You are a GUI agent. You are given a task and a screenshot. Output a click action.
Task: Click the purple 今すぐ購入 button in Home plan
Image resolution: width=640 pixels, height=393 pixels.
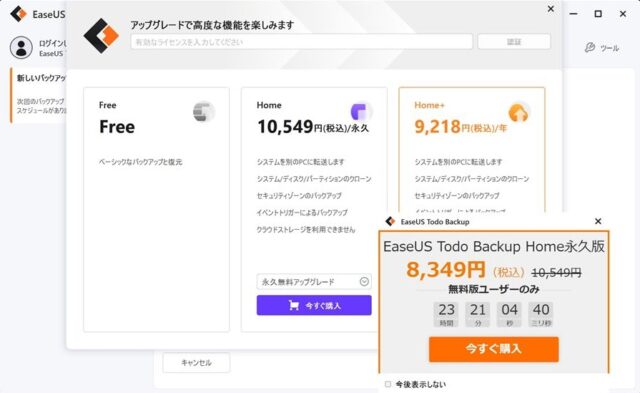[x=314, y=305]
